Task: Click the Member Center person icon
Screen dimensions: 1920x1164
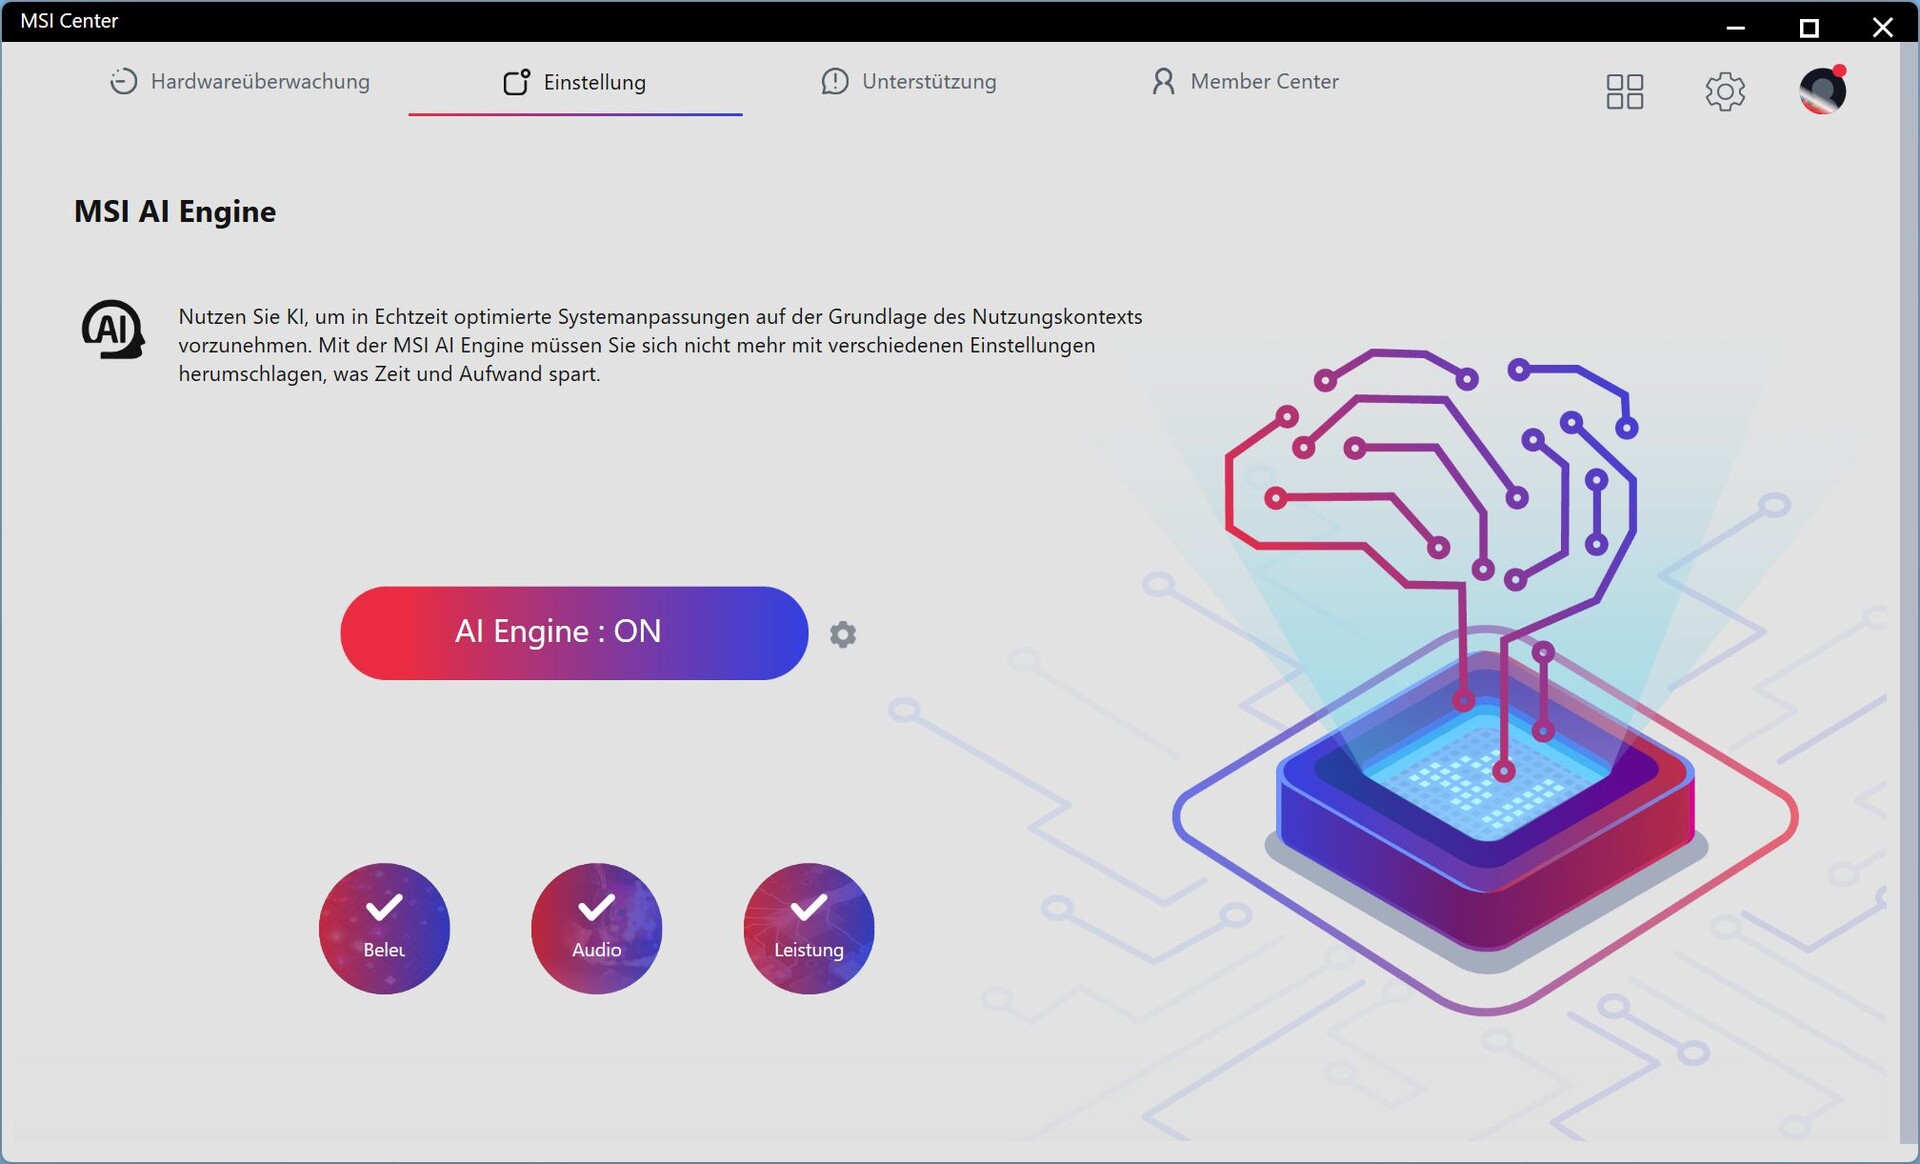Action: pyautogui.click(x=1162, y=82)
